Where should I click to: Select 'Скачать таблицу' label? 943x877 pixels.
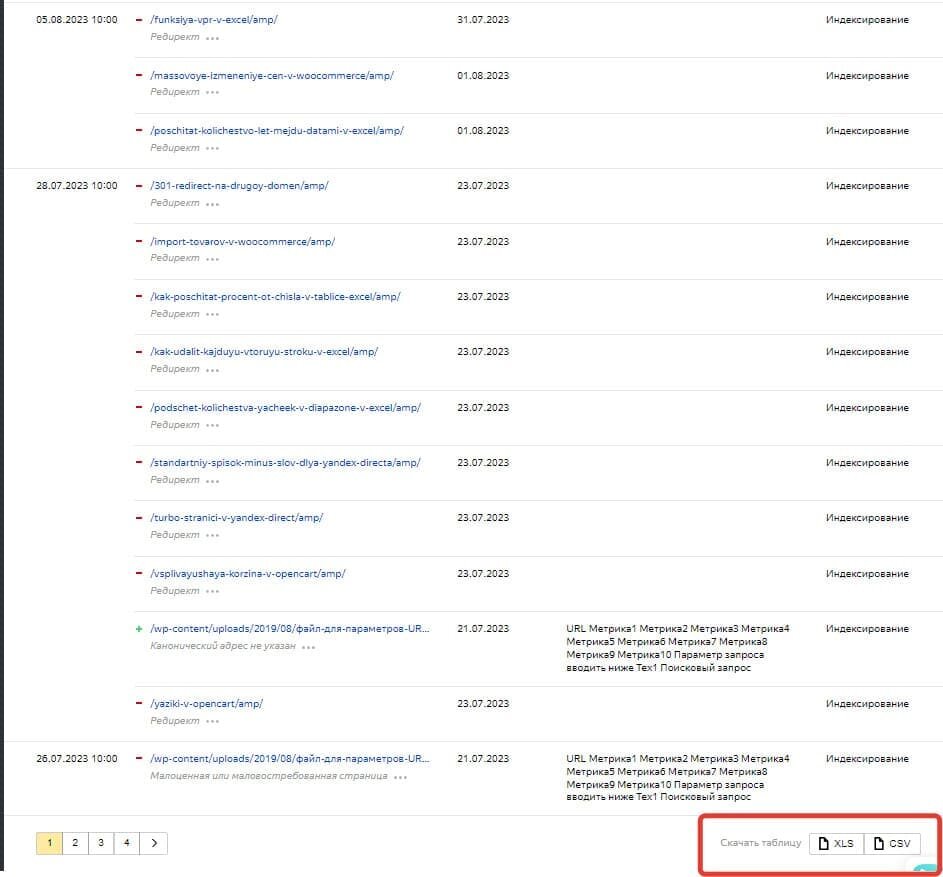[x=761, y=843]
